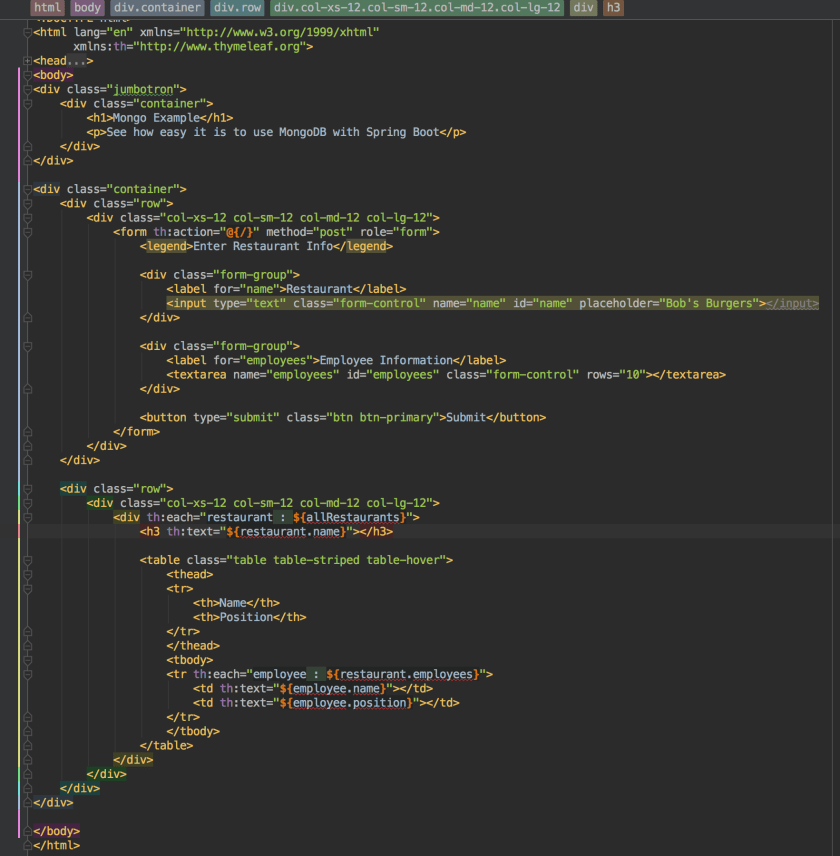Collapse the table element fold
The width and height of the screenshot is (840, 856).
point(27,560)
